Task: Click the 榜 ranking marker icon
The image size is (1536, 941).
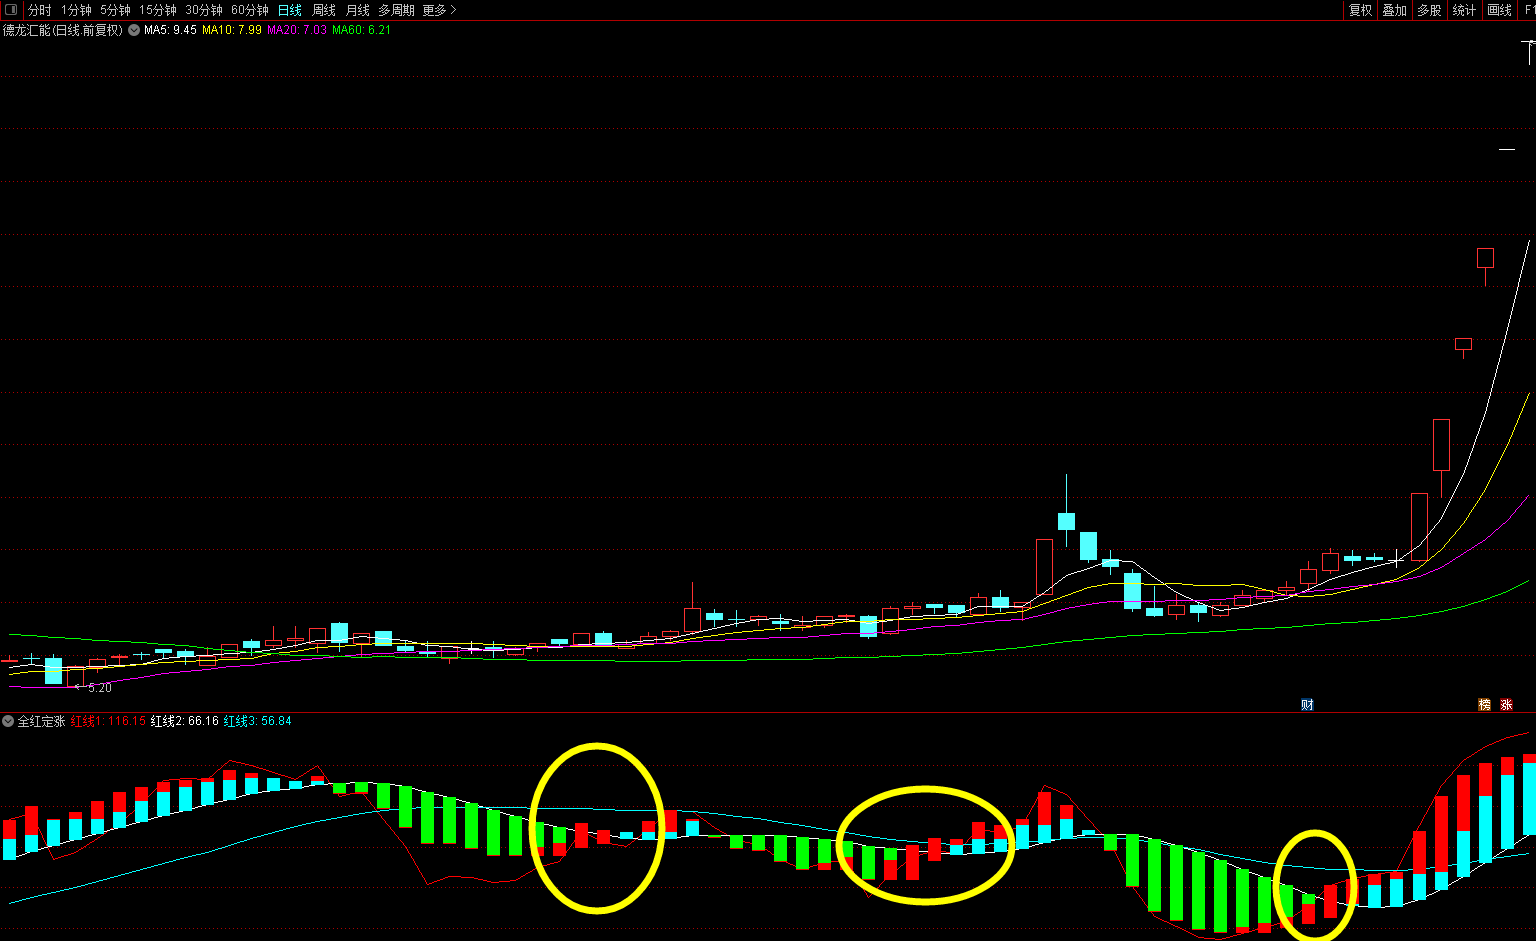Action: 1485,705
